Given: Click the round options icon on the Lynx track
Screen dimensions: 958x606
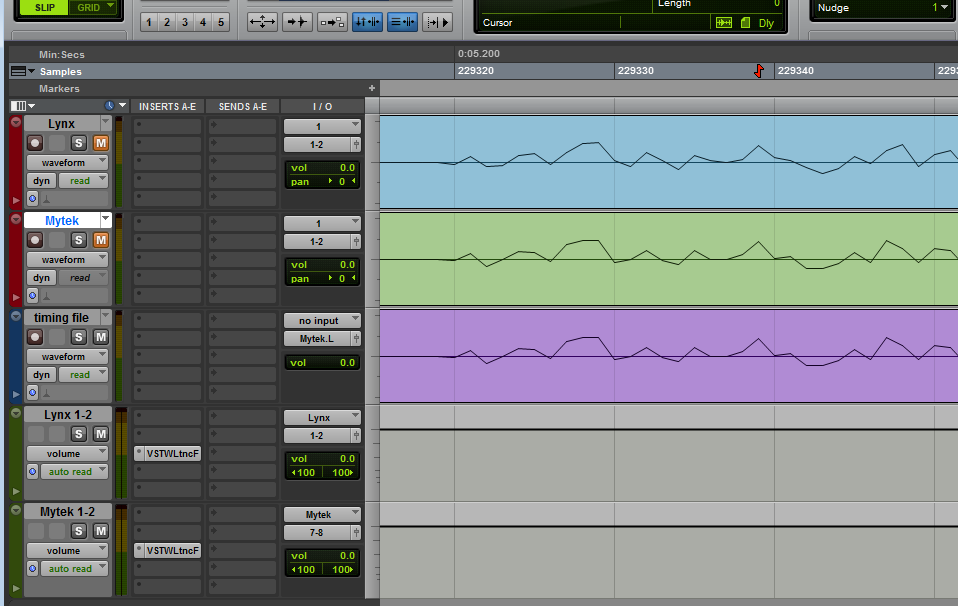Looking at the screenshot, I should click(16, 122).
